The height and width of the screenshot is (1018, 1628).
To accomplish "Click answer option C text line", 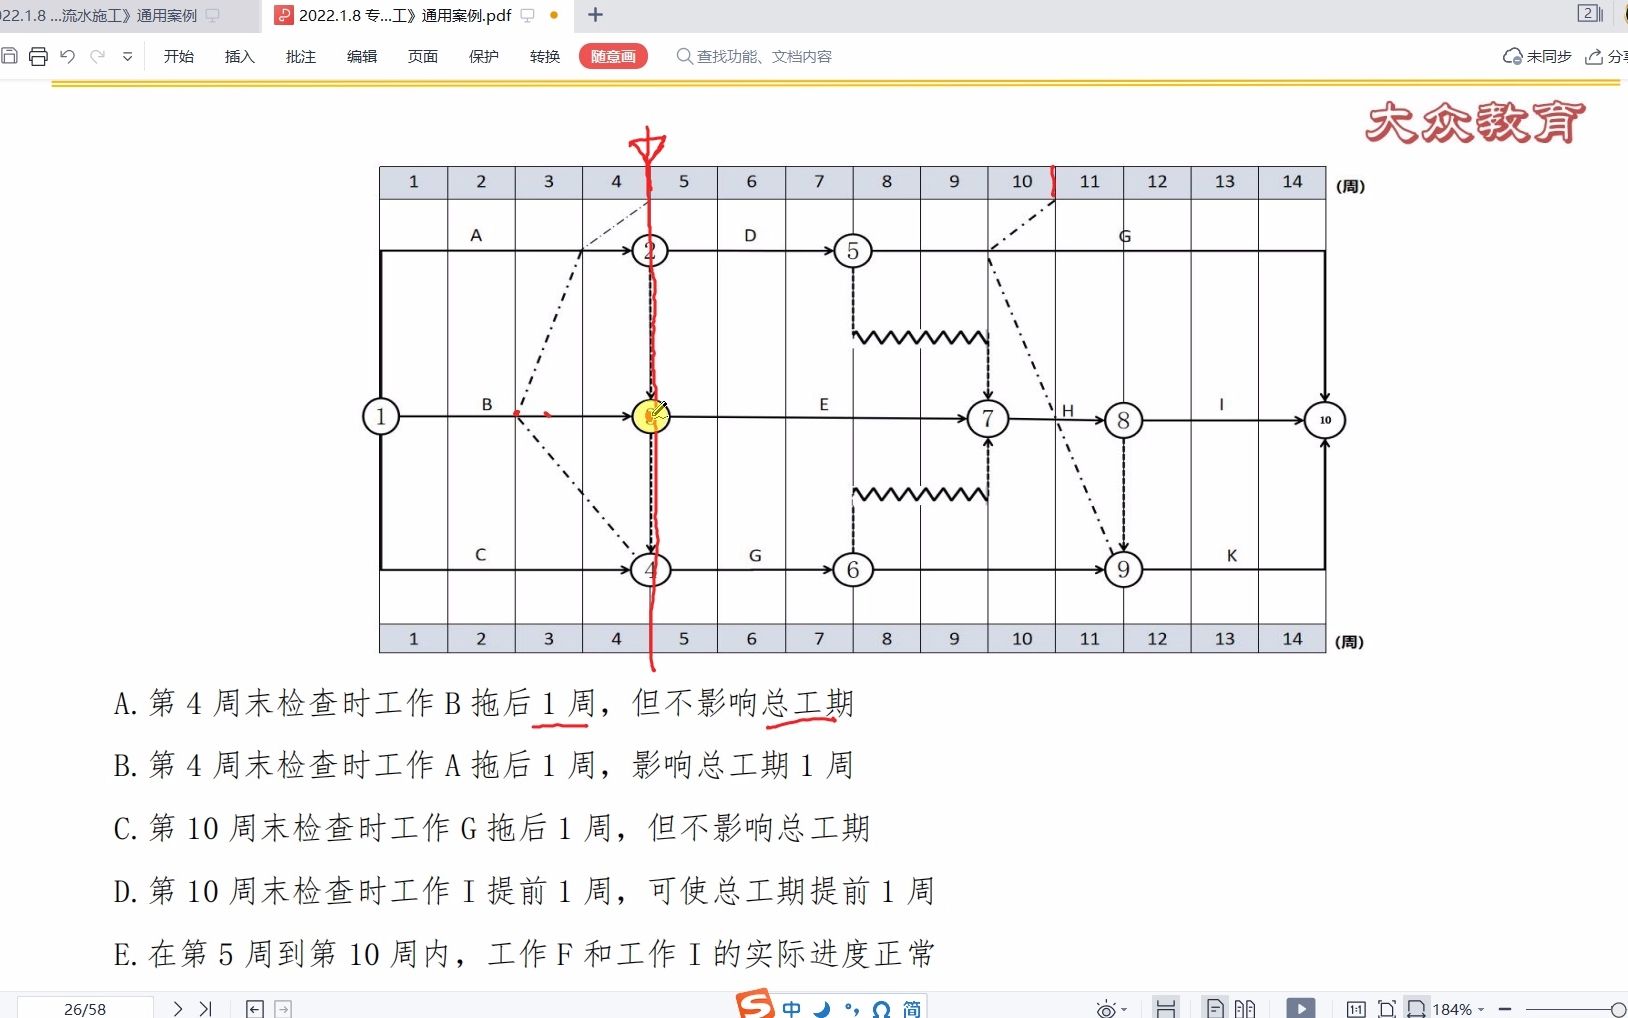I will click(492, 828).
